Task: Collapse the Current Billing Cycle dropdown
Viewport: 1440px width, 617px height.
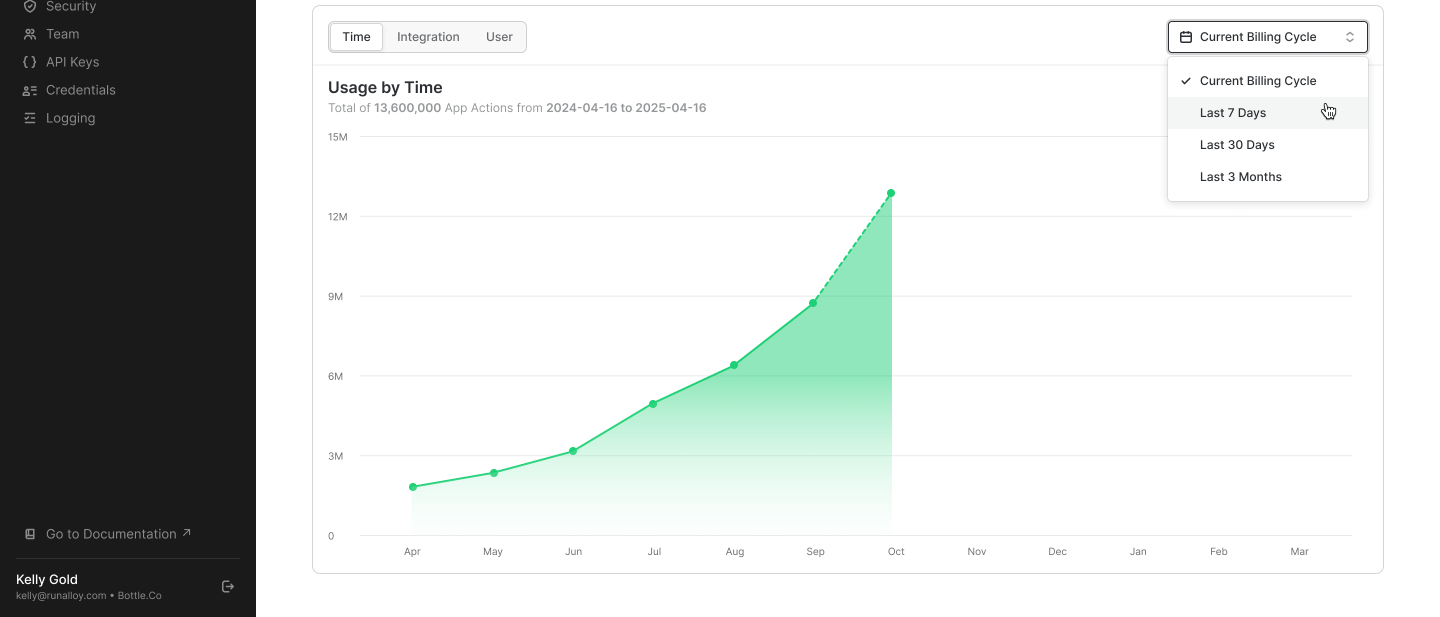Action: click(x=1267, y=37)
